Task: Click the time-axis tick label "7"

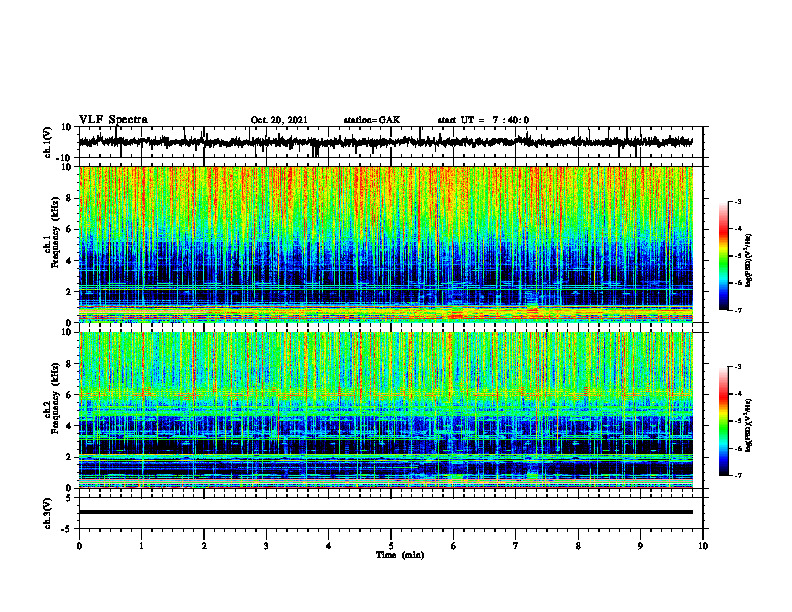Action: click(515, 546)
